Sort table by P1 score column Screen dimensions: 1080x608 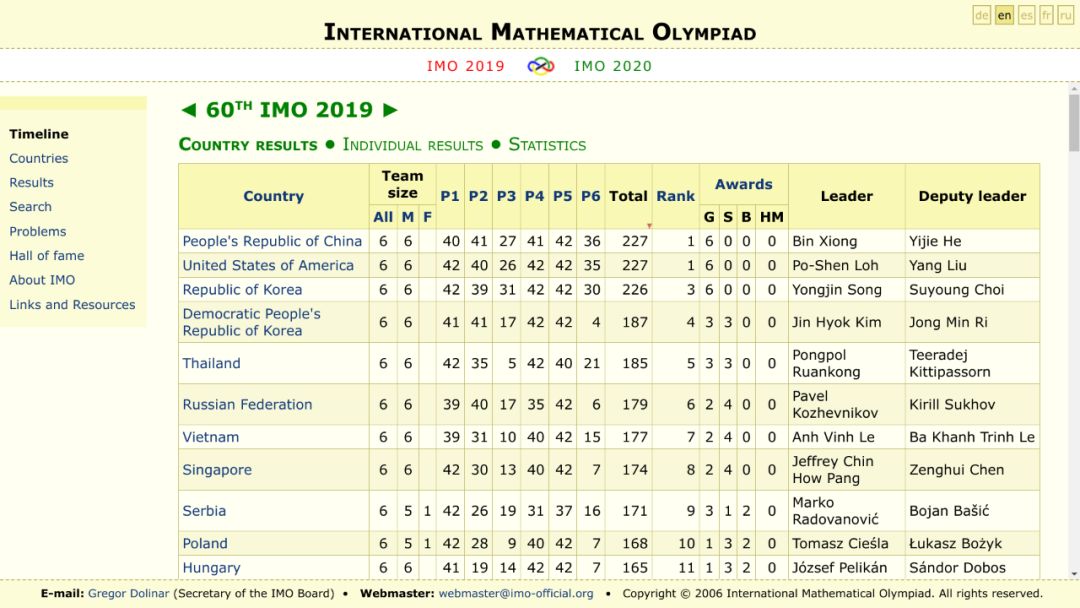point(450,196)
